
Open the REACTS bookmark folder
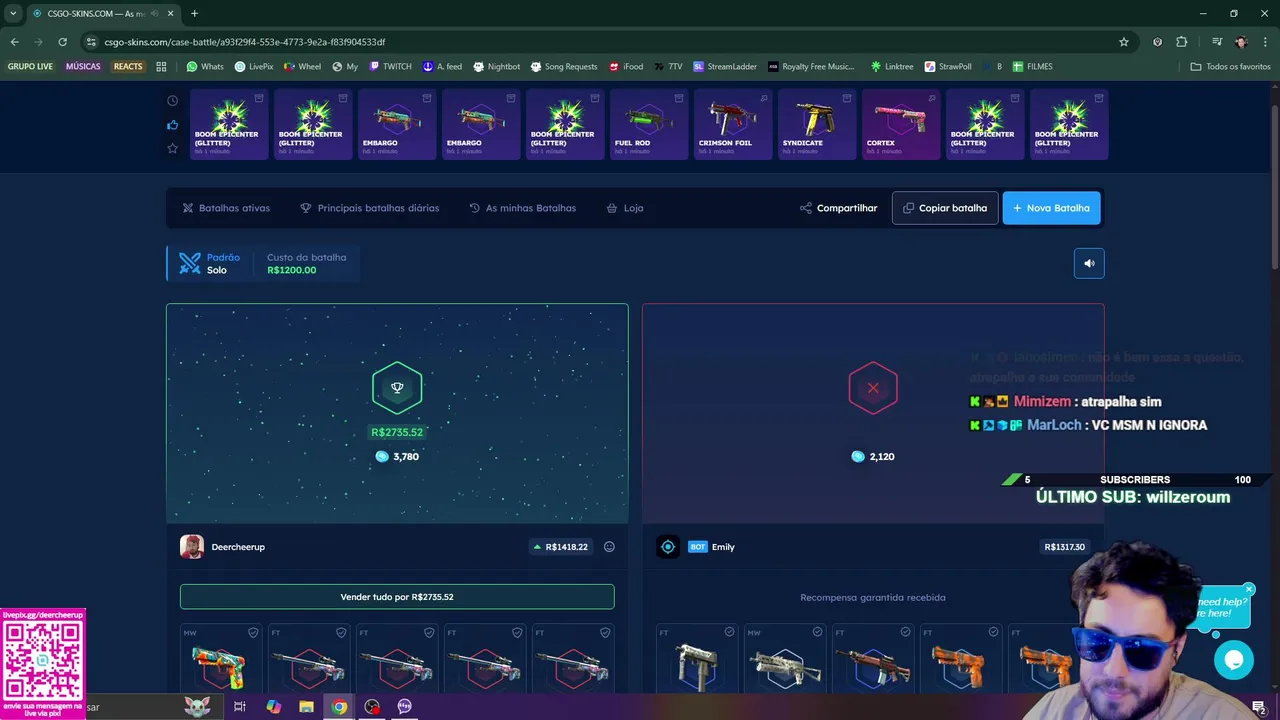point(128,67)
